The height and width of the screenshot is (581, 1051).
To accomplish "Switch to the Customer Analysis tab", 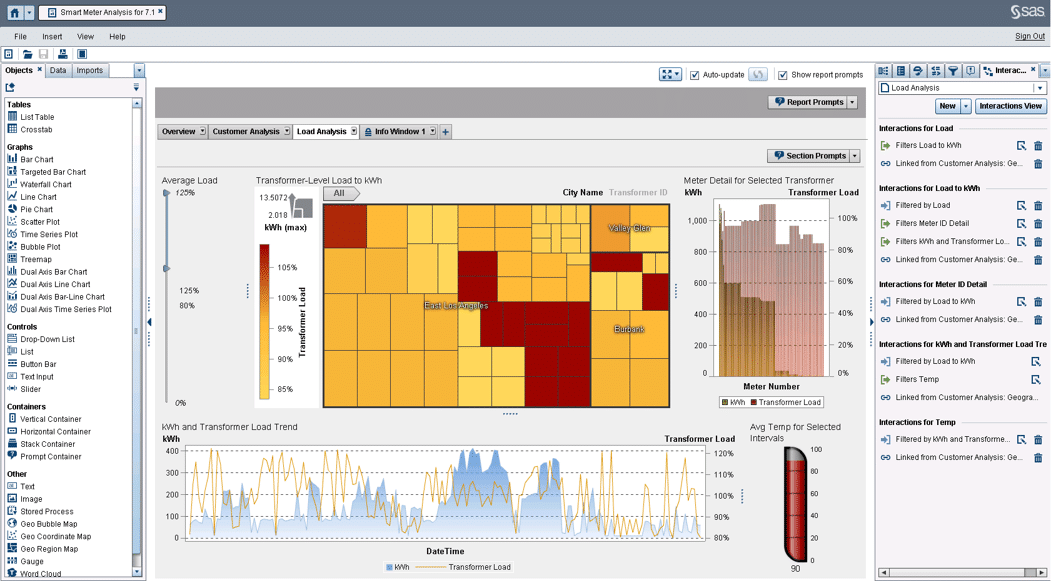I will click(245, 131).
